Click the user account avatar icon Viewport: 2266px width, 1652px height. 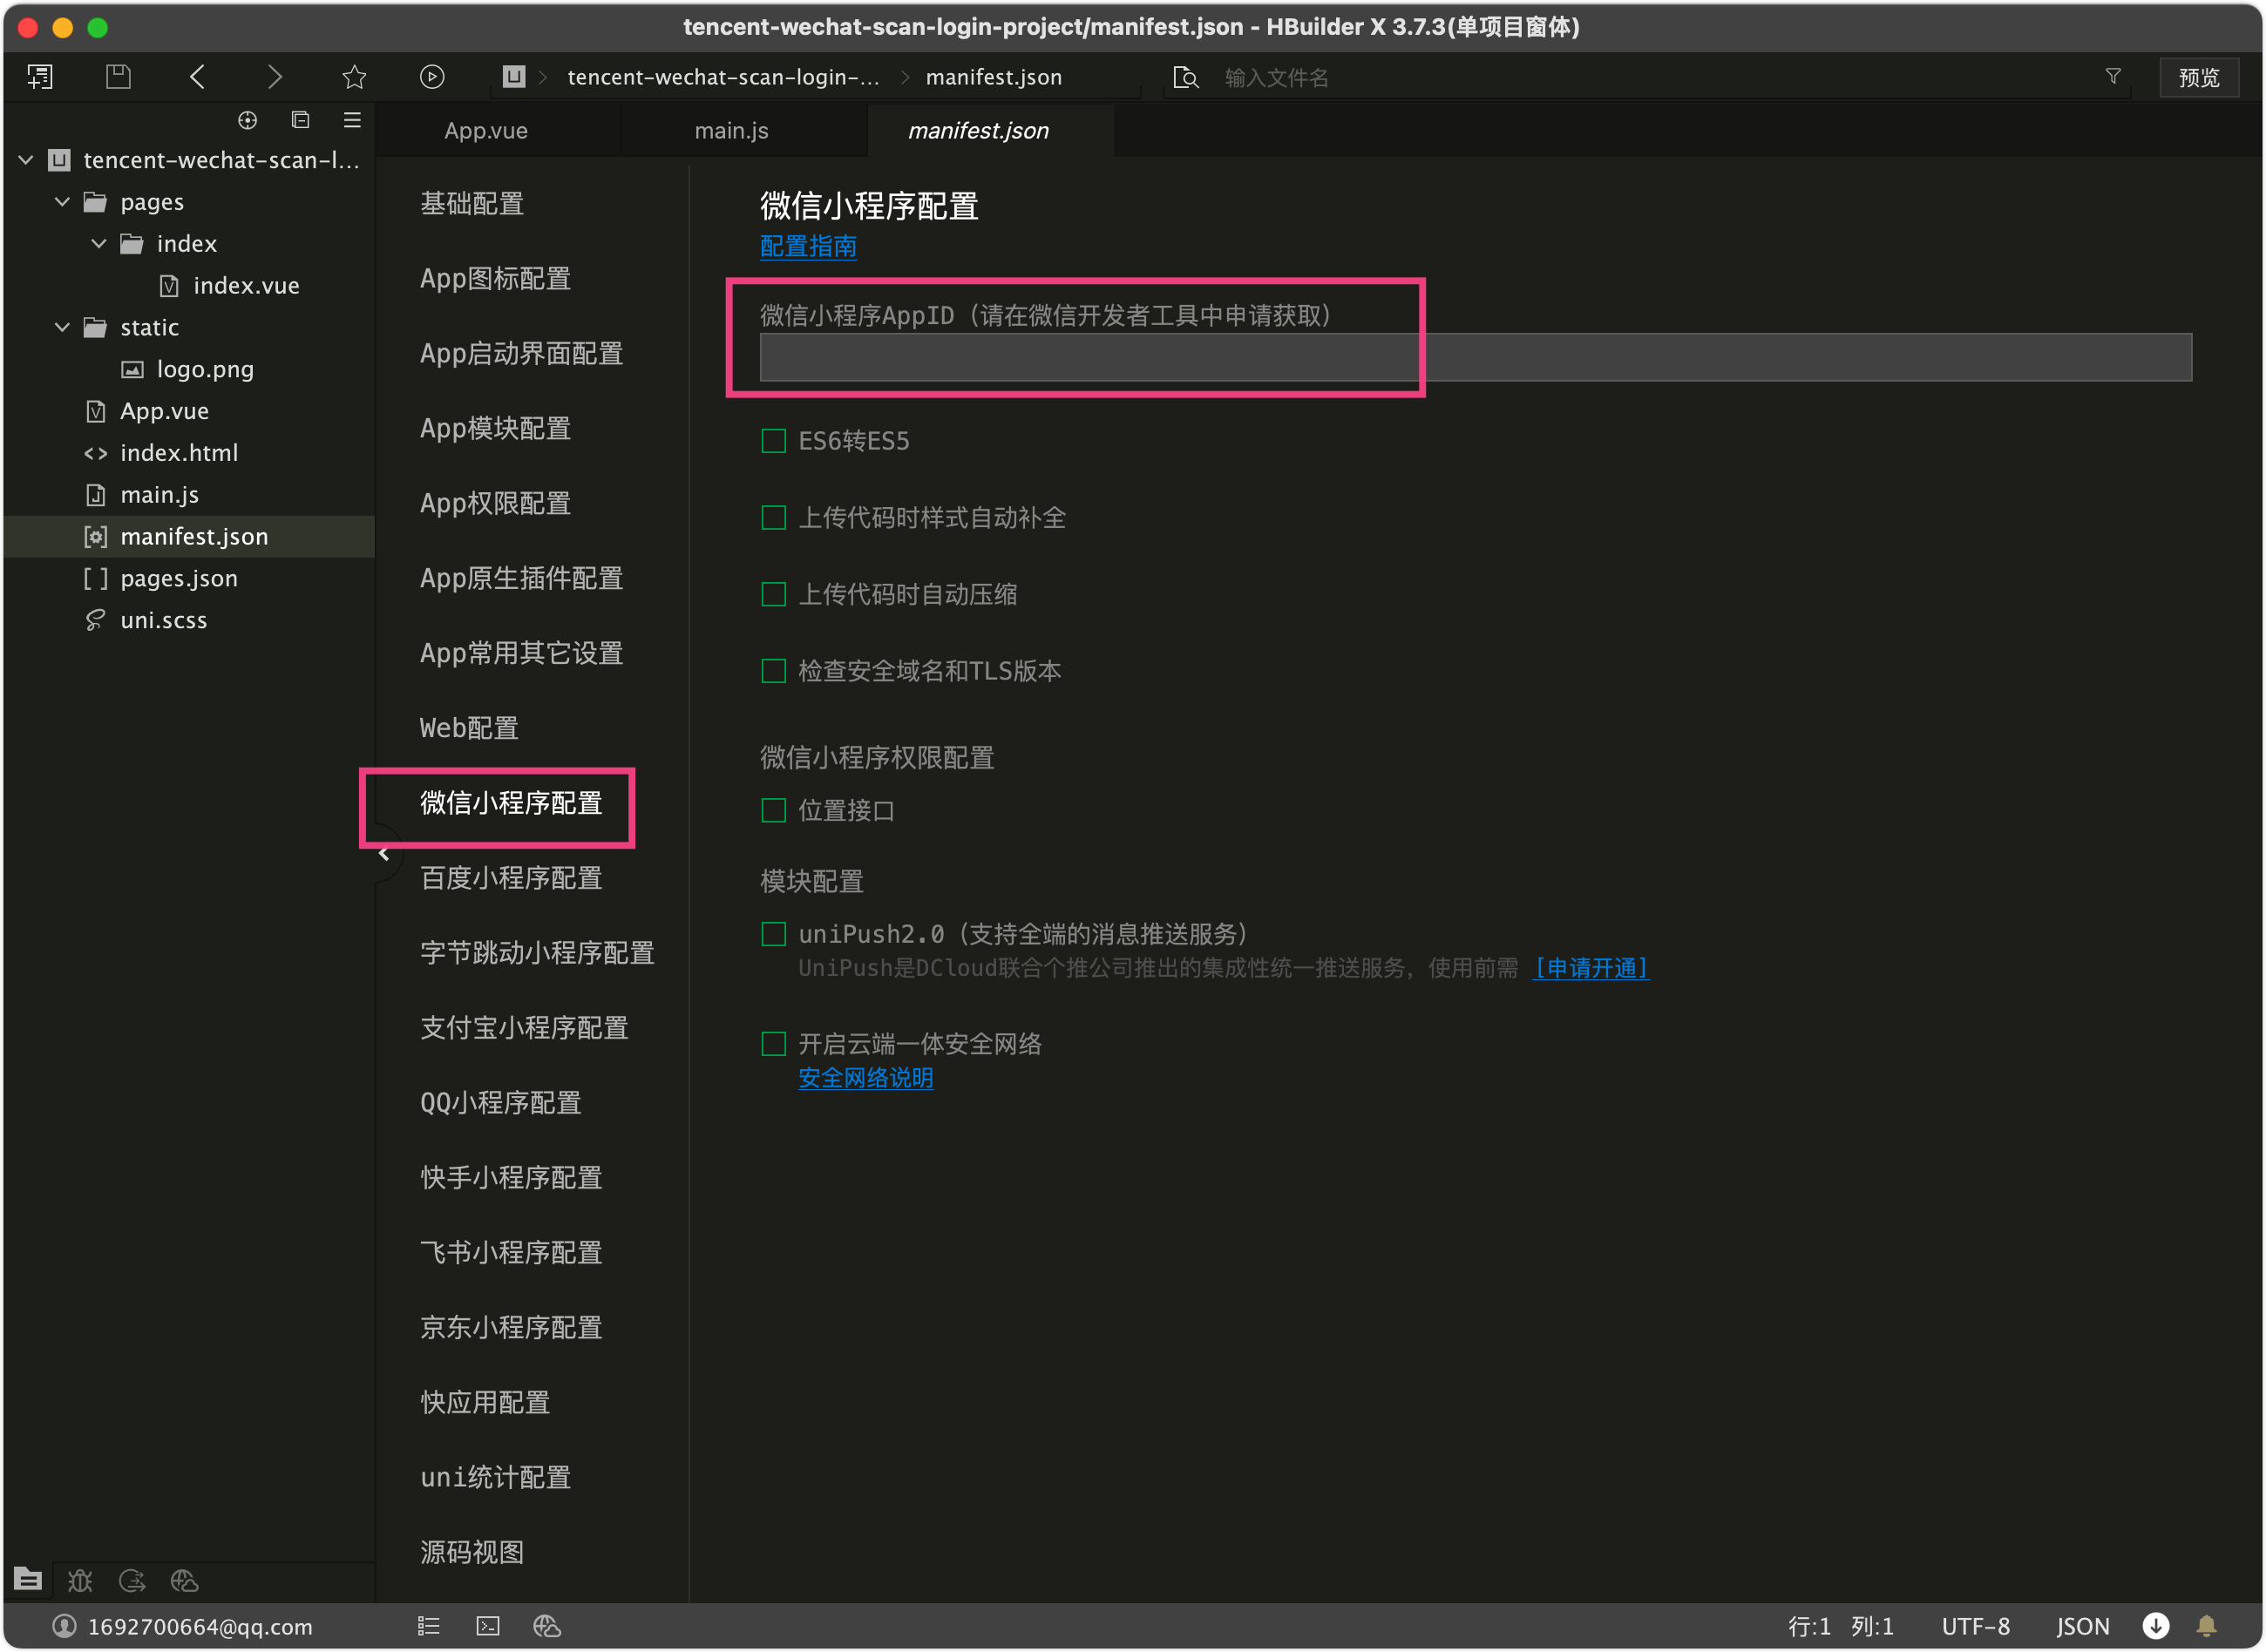(x=64, y=1626)
